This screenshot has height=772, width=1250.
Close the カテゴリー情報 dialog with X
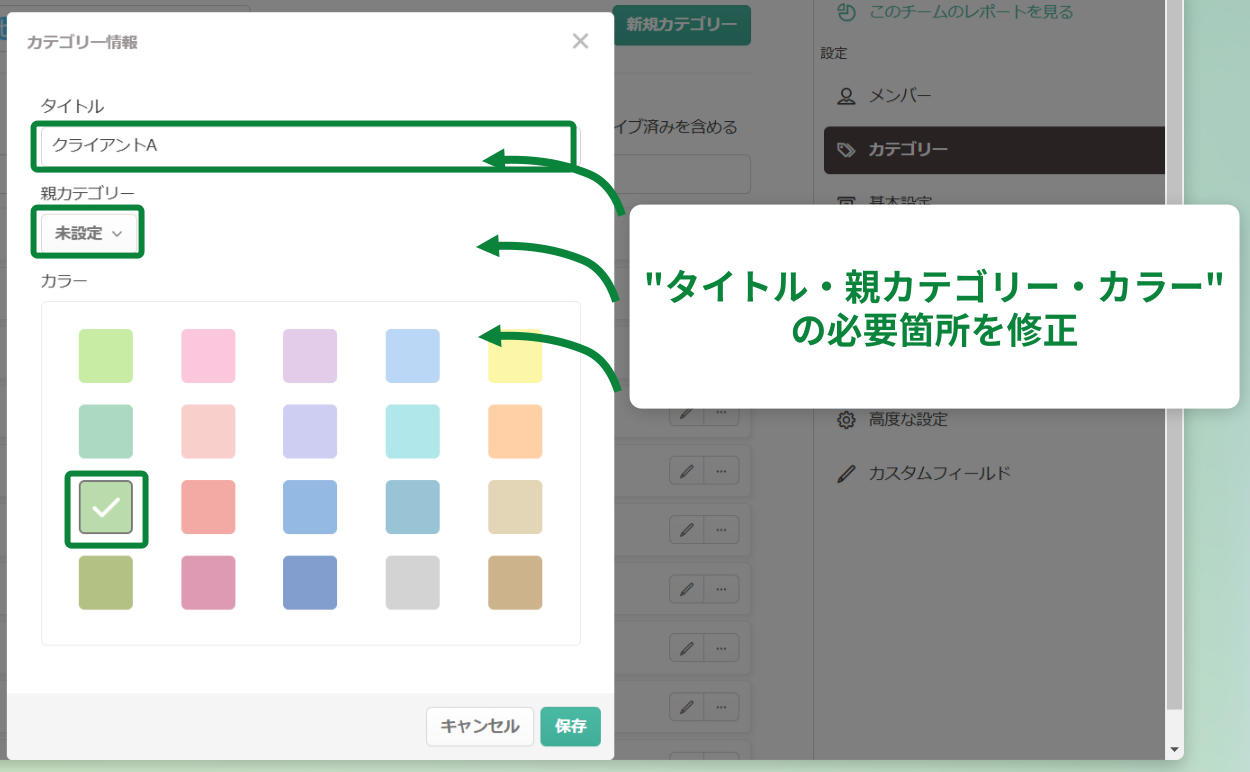click(580, 41)
